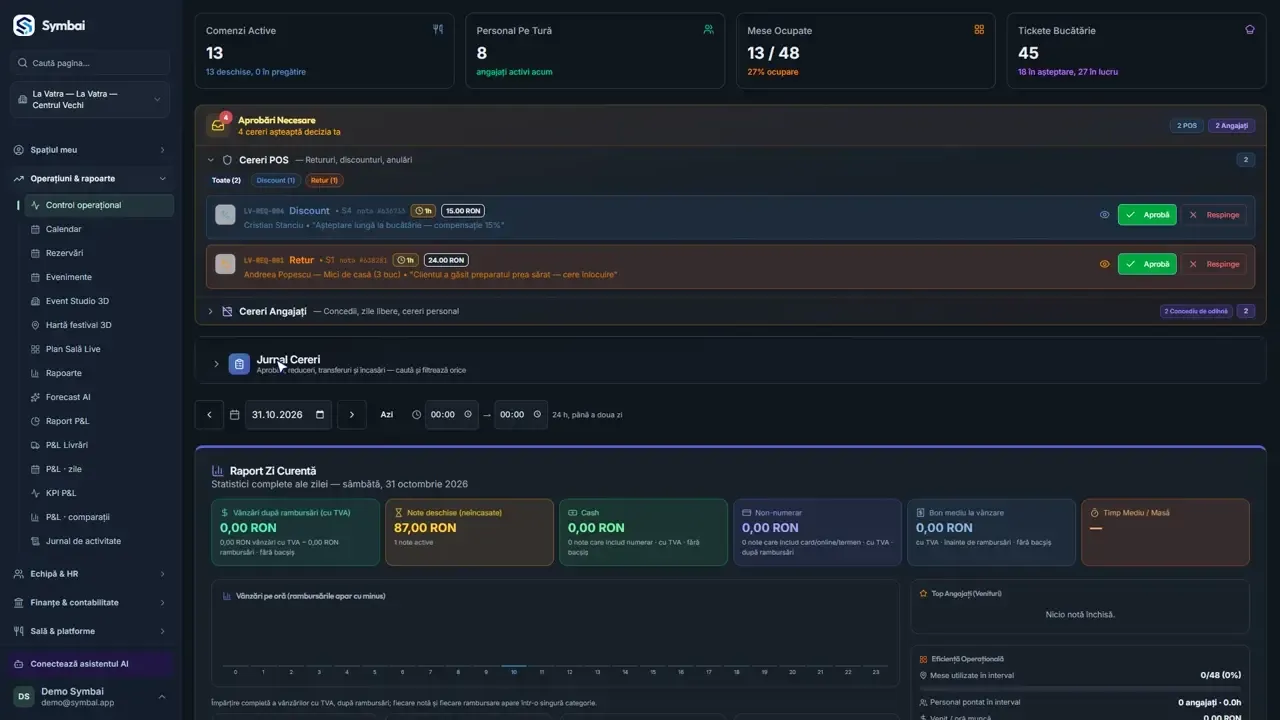Screen dimensions: 1280x720
Task: Filter requests by Retur (1)
Action: click(324, 180)
